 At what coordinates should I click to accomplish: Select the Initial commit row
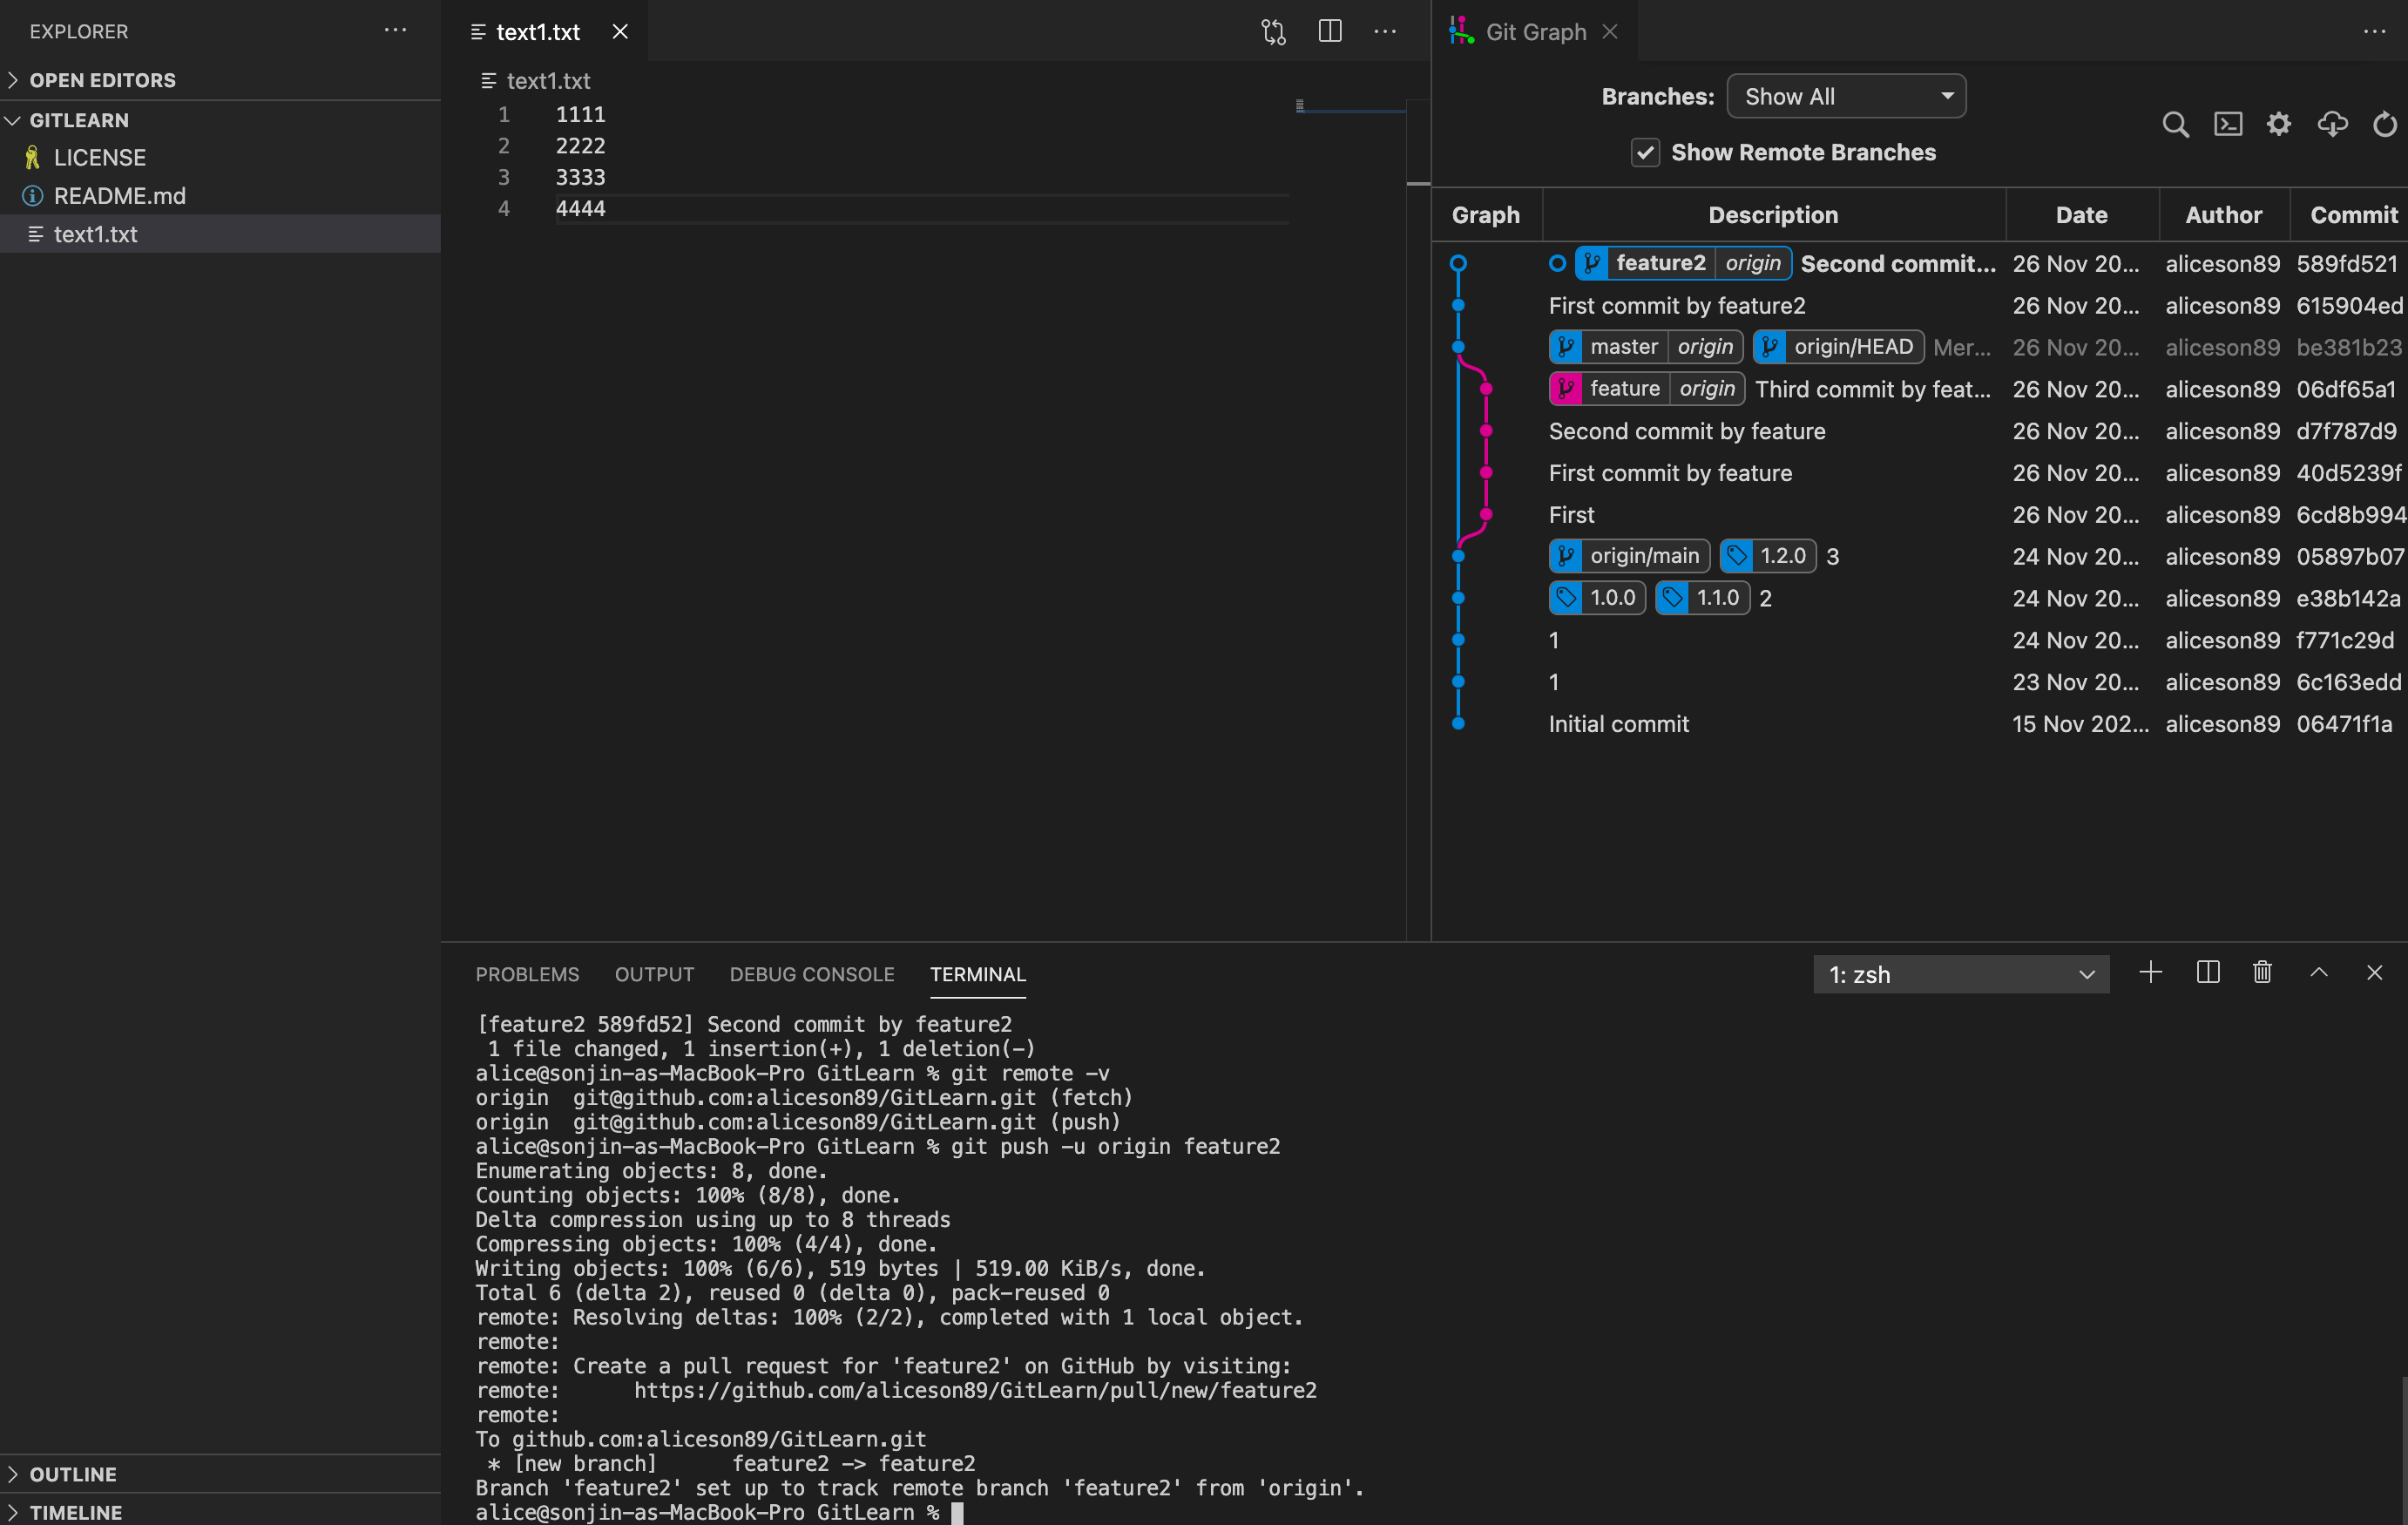pos(1619,724)
